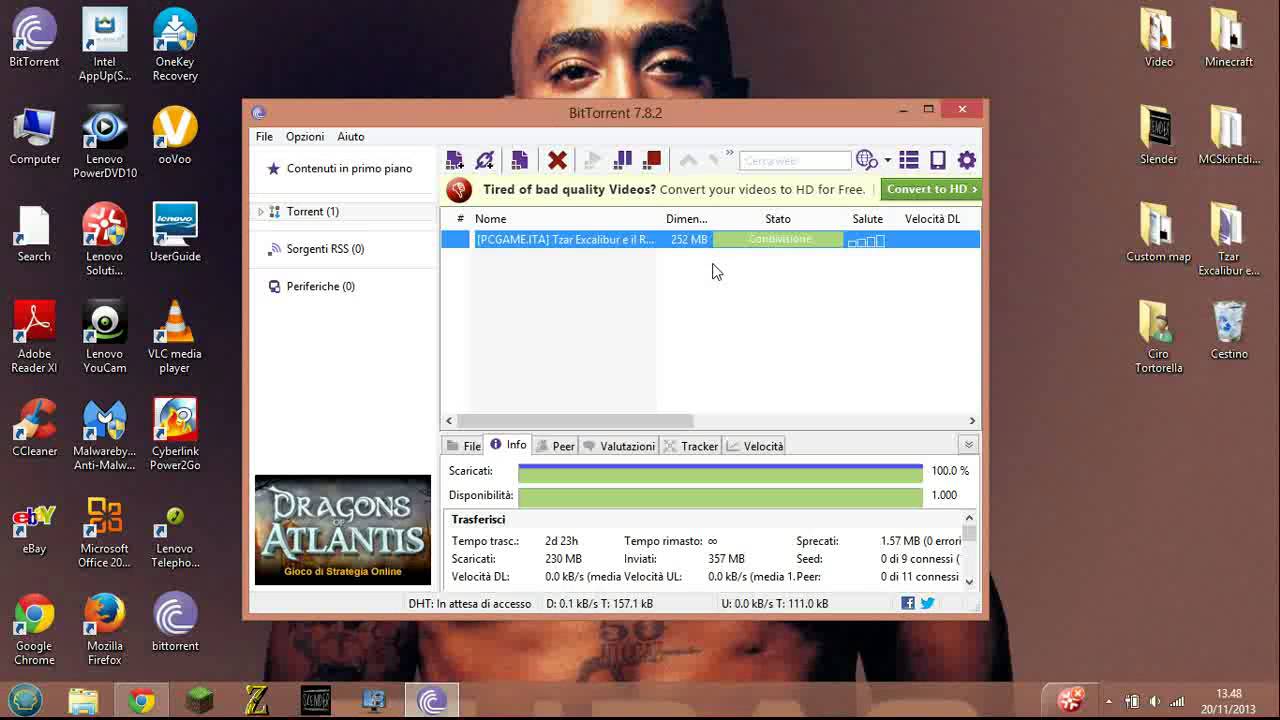Click the Disponibilità availability bar

pos(720,495)
